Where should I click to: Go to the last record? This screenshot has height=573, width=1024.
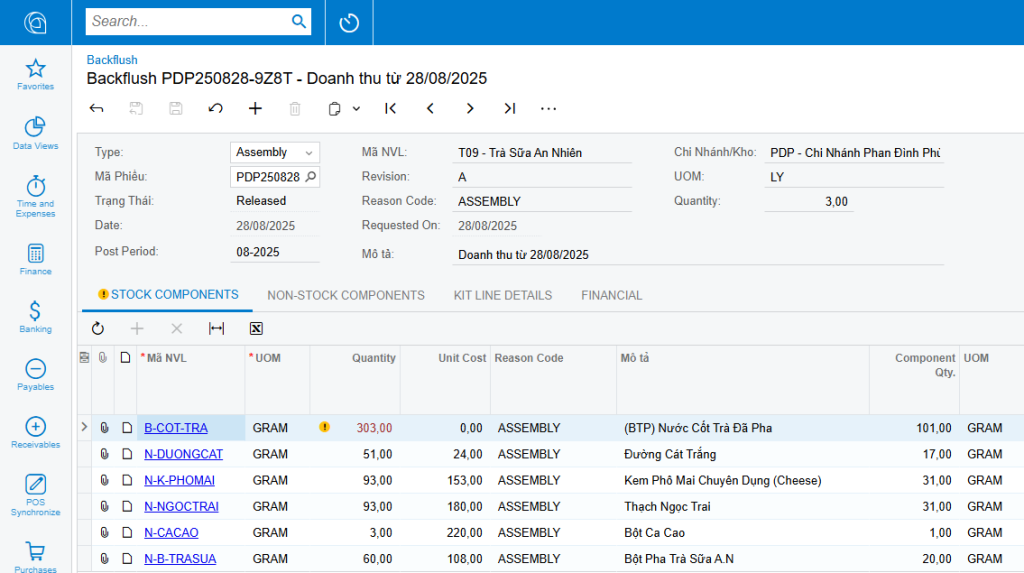pos(510,108)
